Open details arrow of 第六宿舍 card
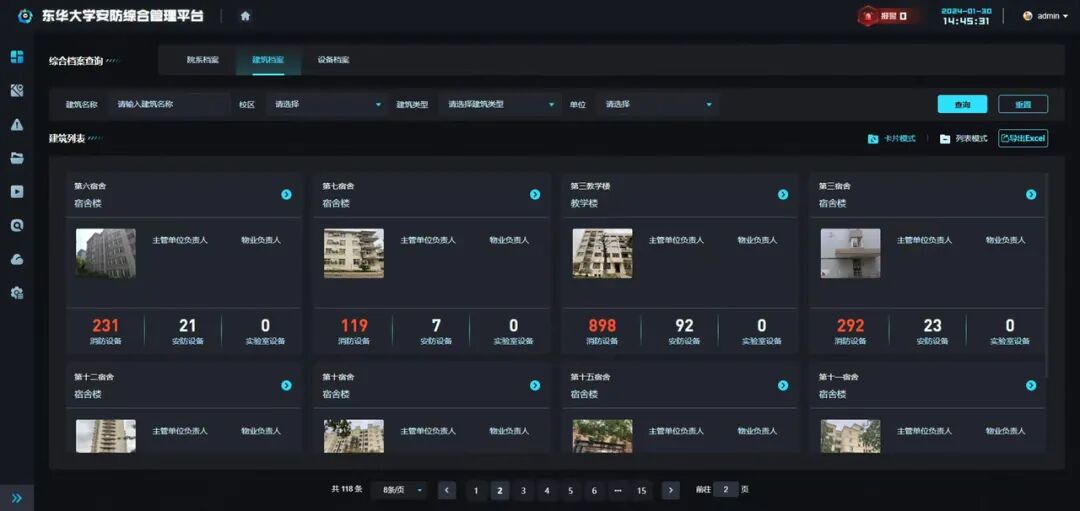 pyautogui.click(x=287, y=194)
